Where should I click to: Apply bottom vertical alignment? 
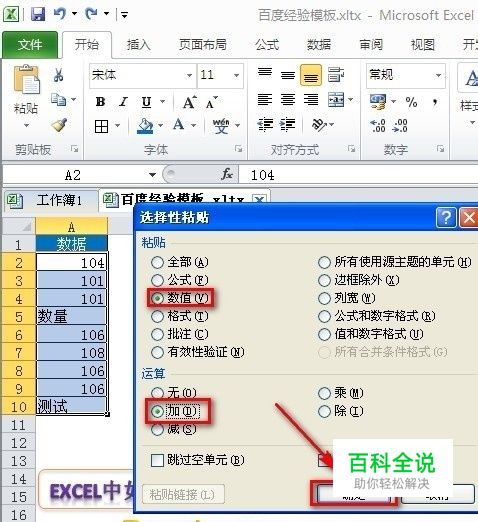[x=311, y=75]
